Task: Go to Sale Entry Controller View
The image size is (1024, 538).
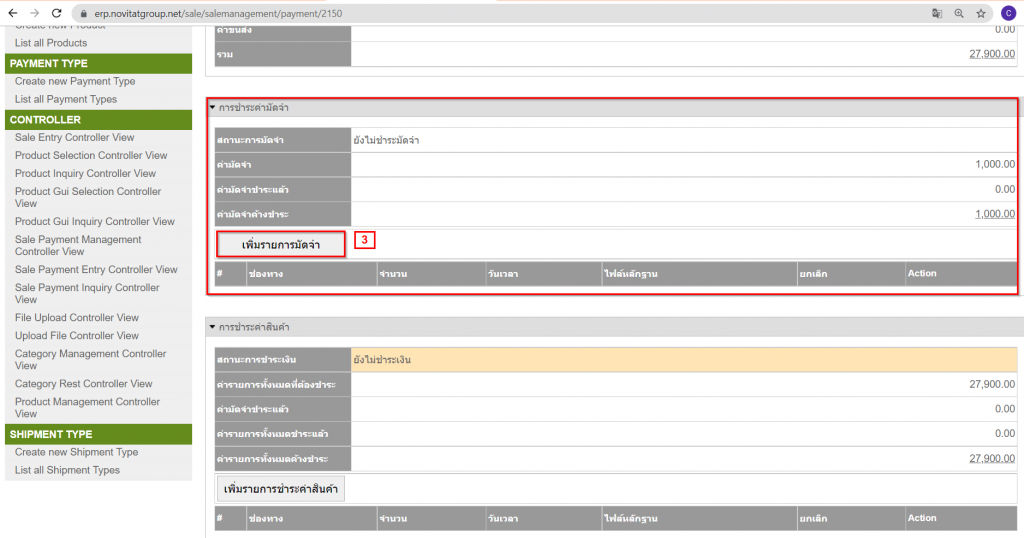Action: pyautogui.click(x=74, y=137)
